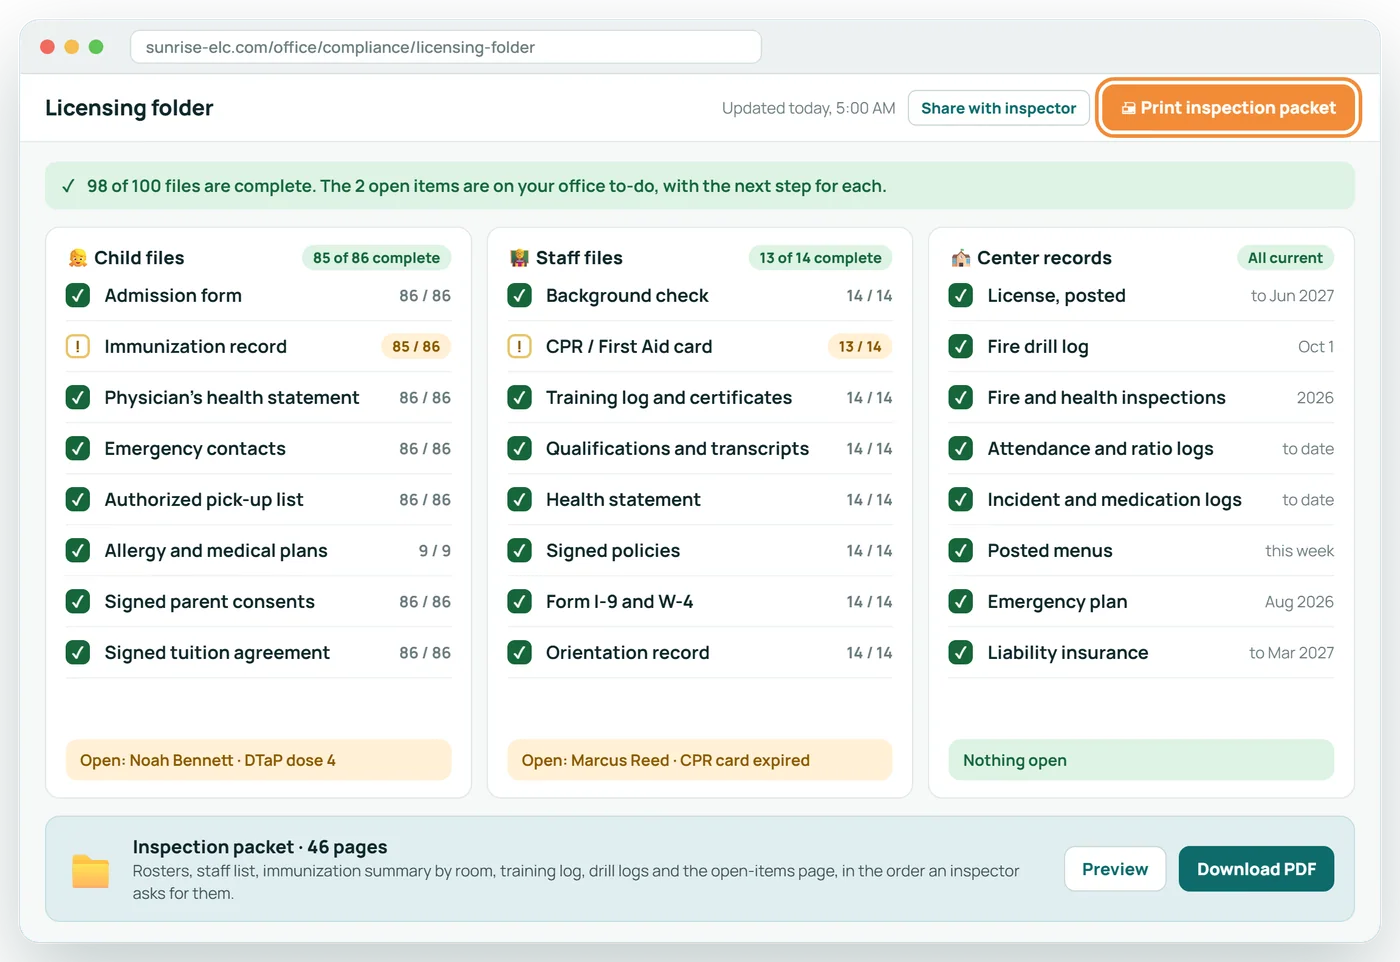This screenshot has height=962, width=1400.
Task: Toggle the Background check checkbox
Action: coord(519,296)
